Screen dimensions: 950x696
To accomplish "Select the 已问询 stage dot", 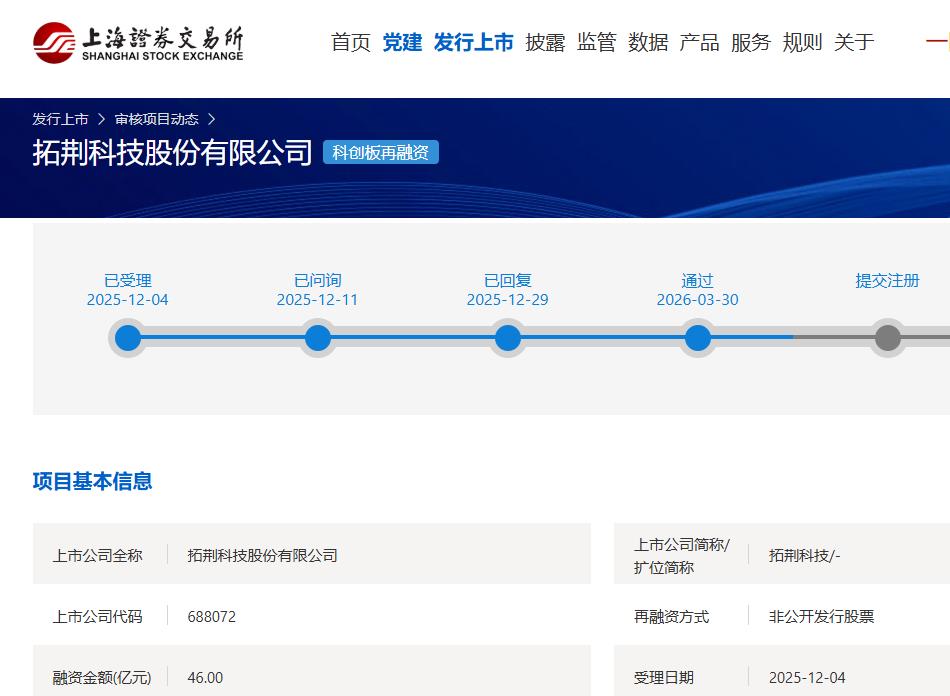I will pos(318,338).
